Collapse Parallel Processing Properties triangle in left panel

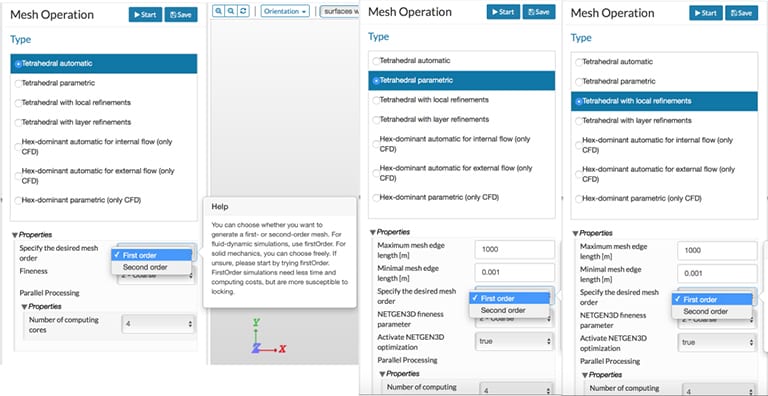pos(24,306)
